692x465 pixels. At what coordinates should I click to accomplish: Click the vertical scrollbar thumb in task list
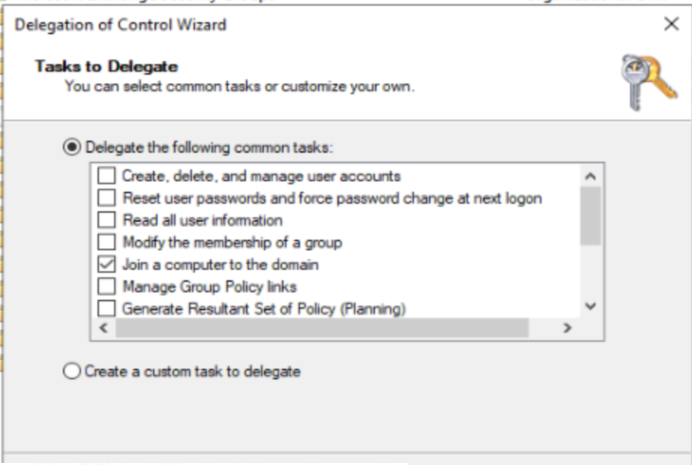[x=590, y=216]
